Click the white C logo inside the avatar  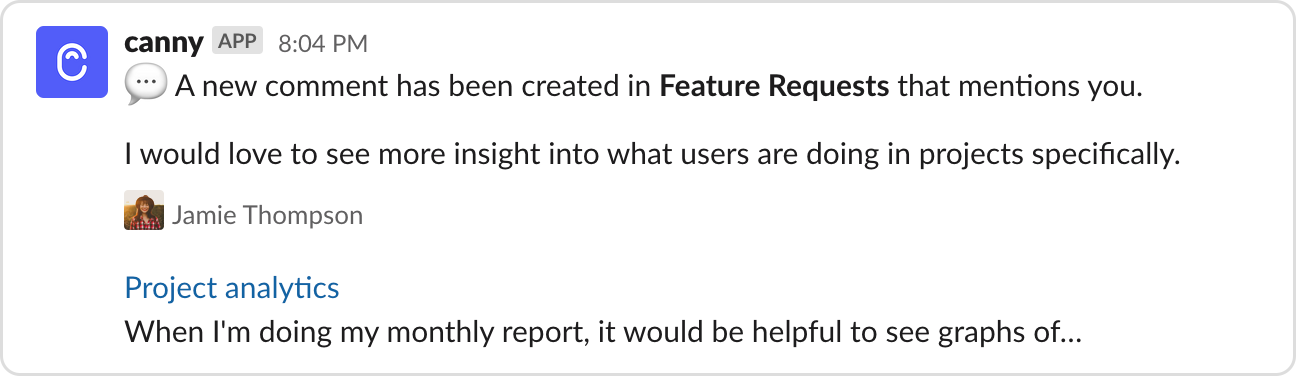(x=72, y=62)
